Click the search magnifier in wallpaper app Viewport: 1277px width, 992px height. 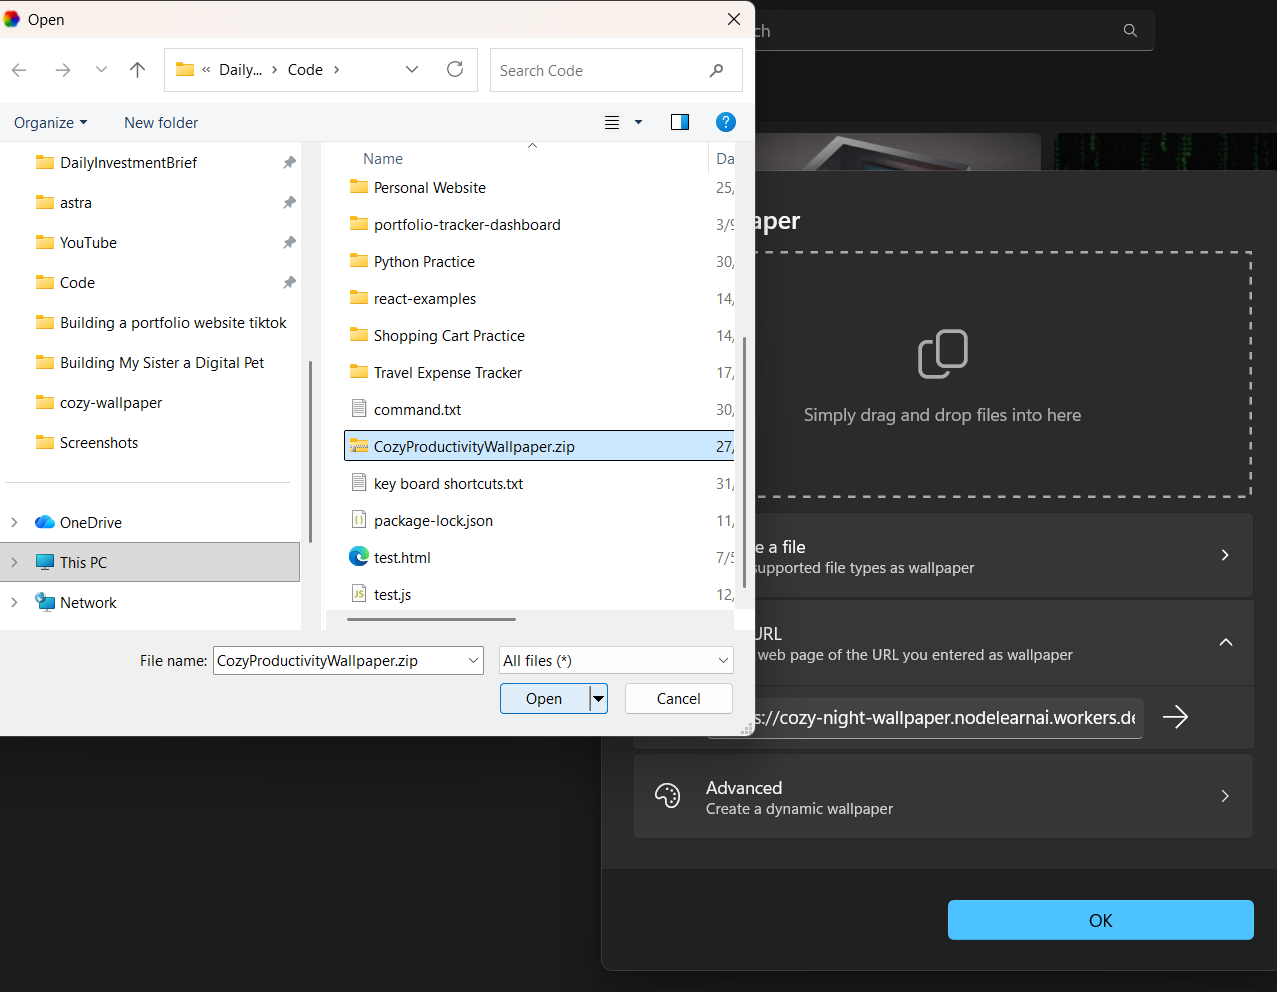(x=1130, y=31)
